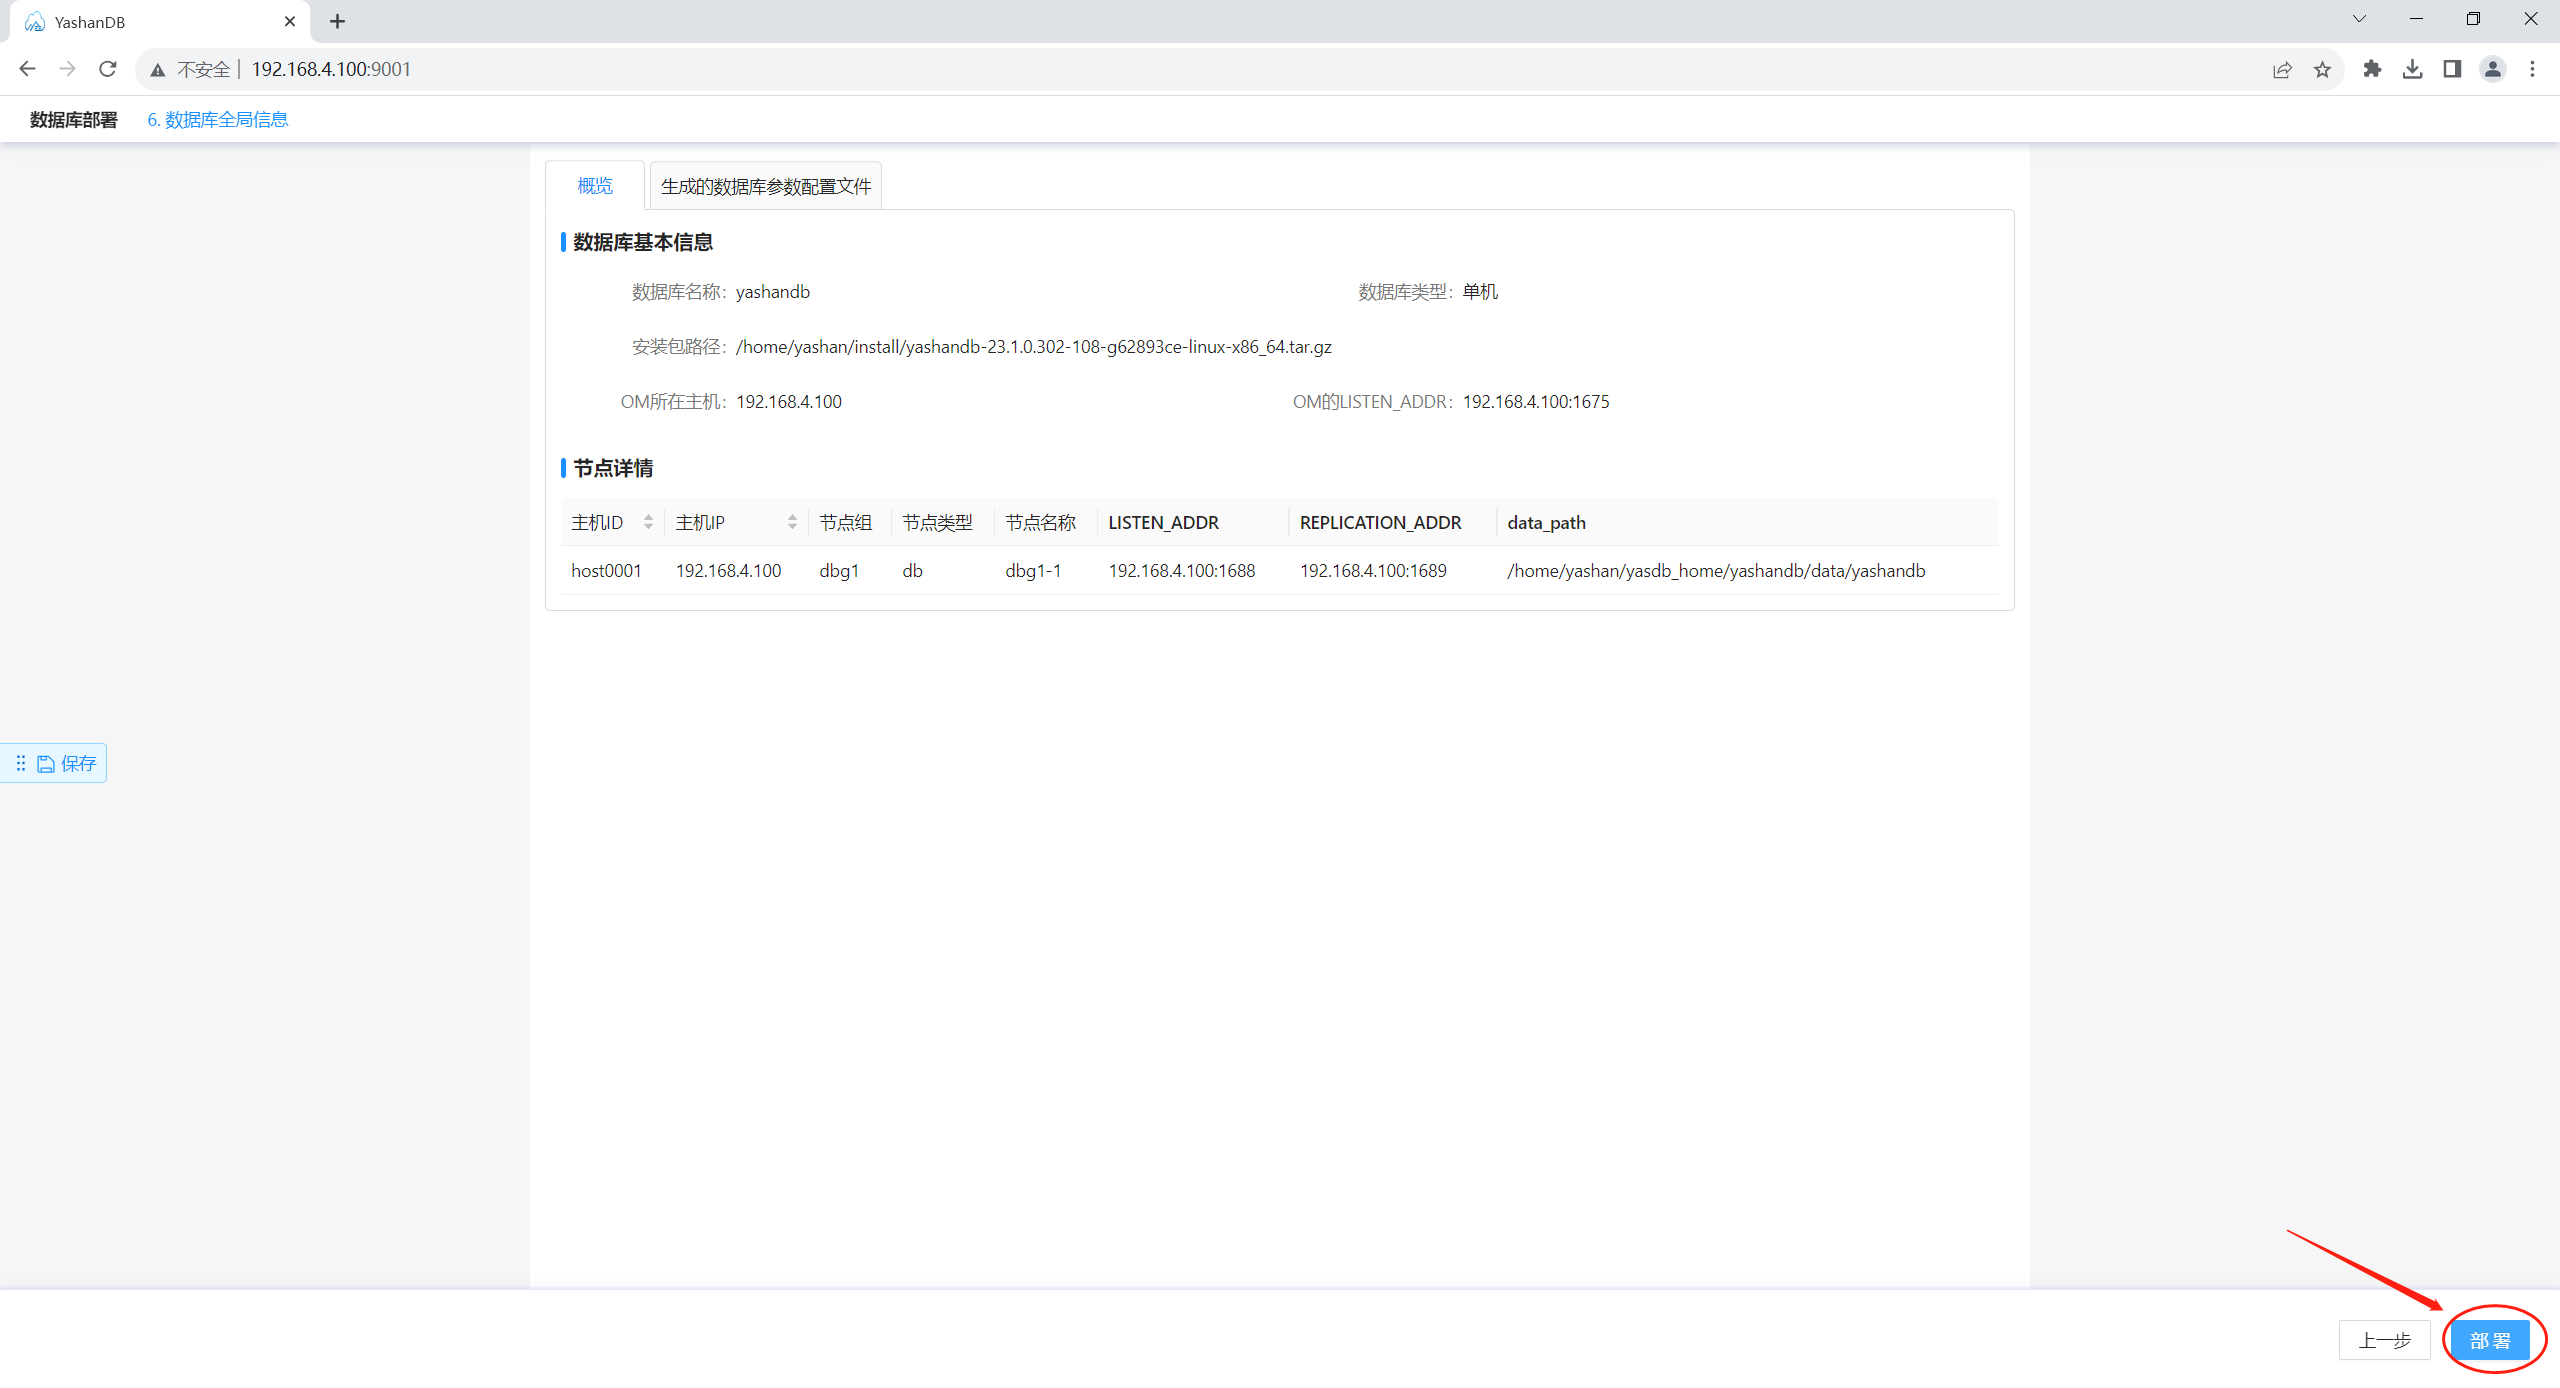The image size is (2560, 1388).
Task: Open a new browser tab
Action: pyautogui.click(x=337, y=21)
